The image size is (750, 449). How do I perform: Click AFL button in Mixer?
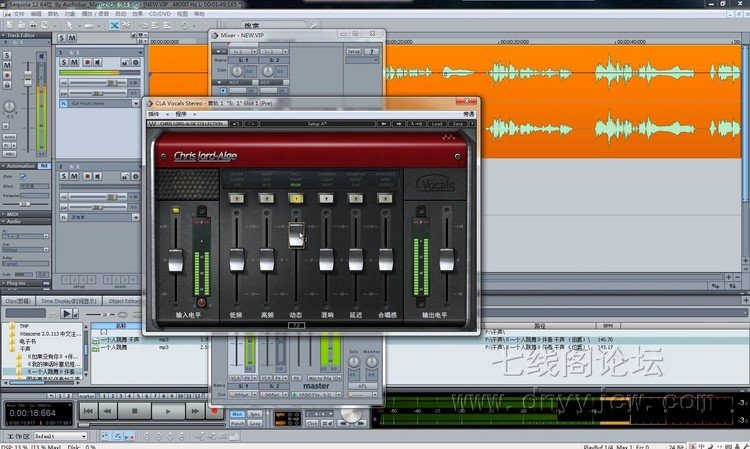coord(363,386)
